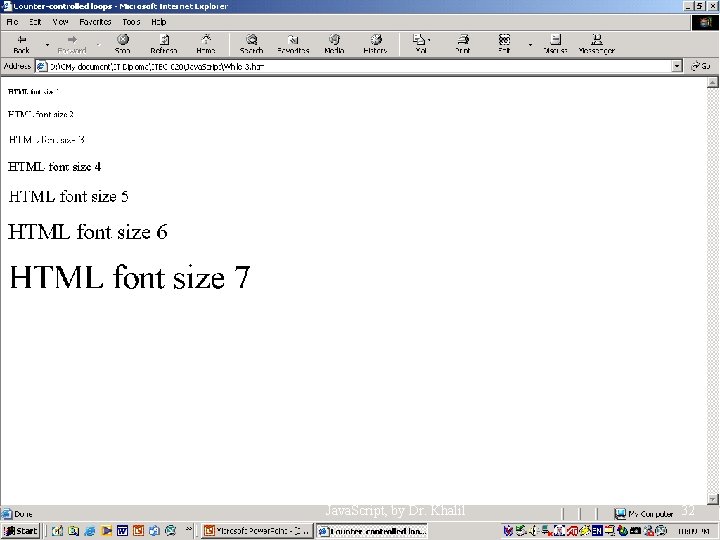Expand quick launch overflow chevron
Image resolution: width=720 pixels, height=540 pixels.
click(189, 529)
